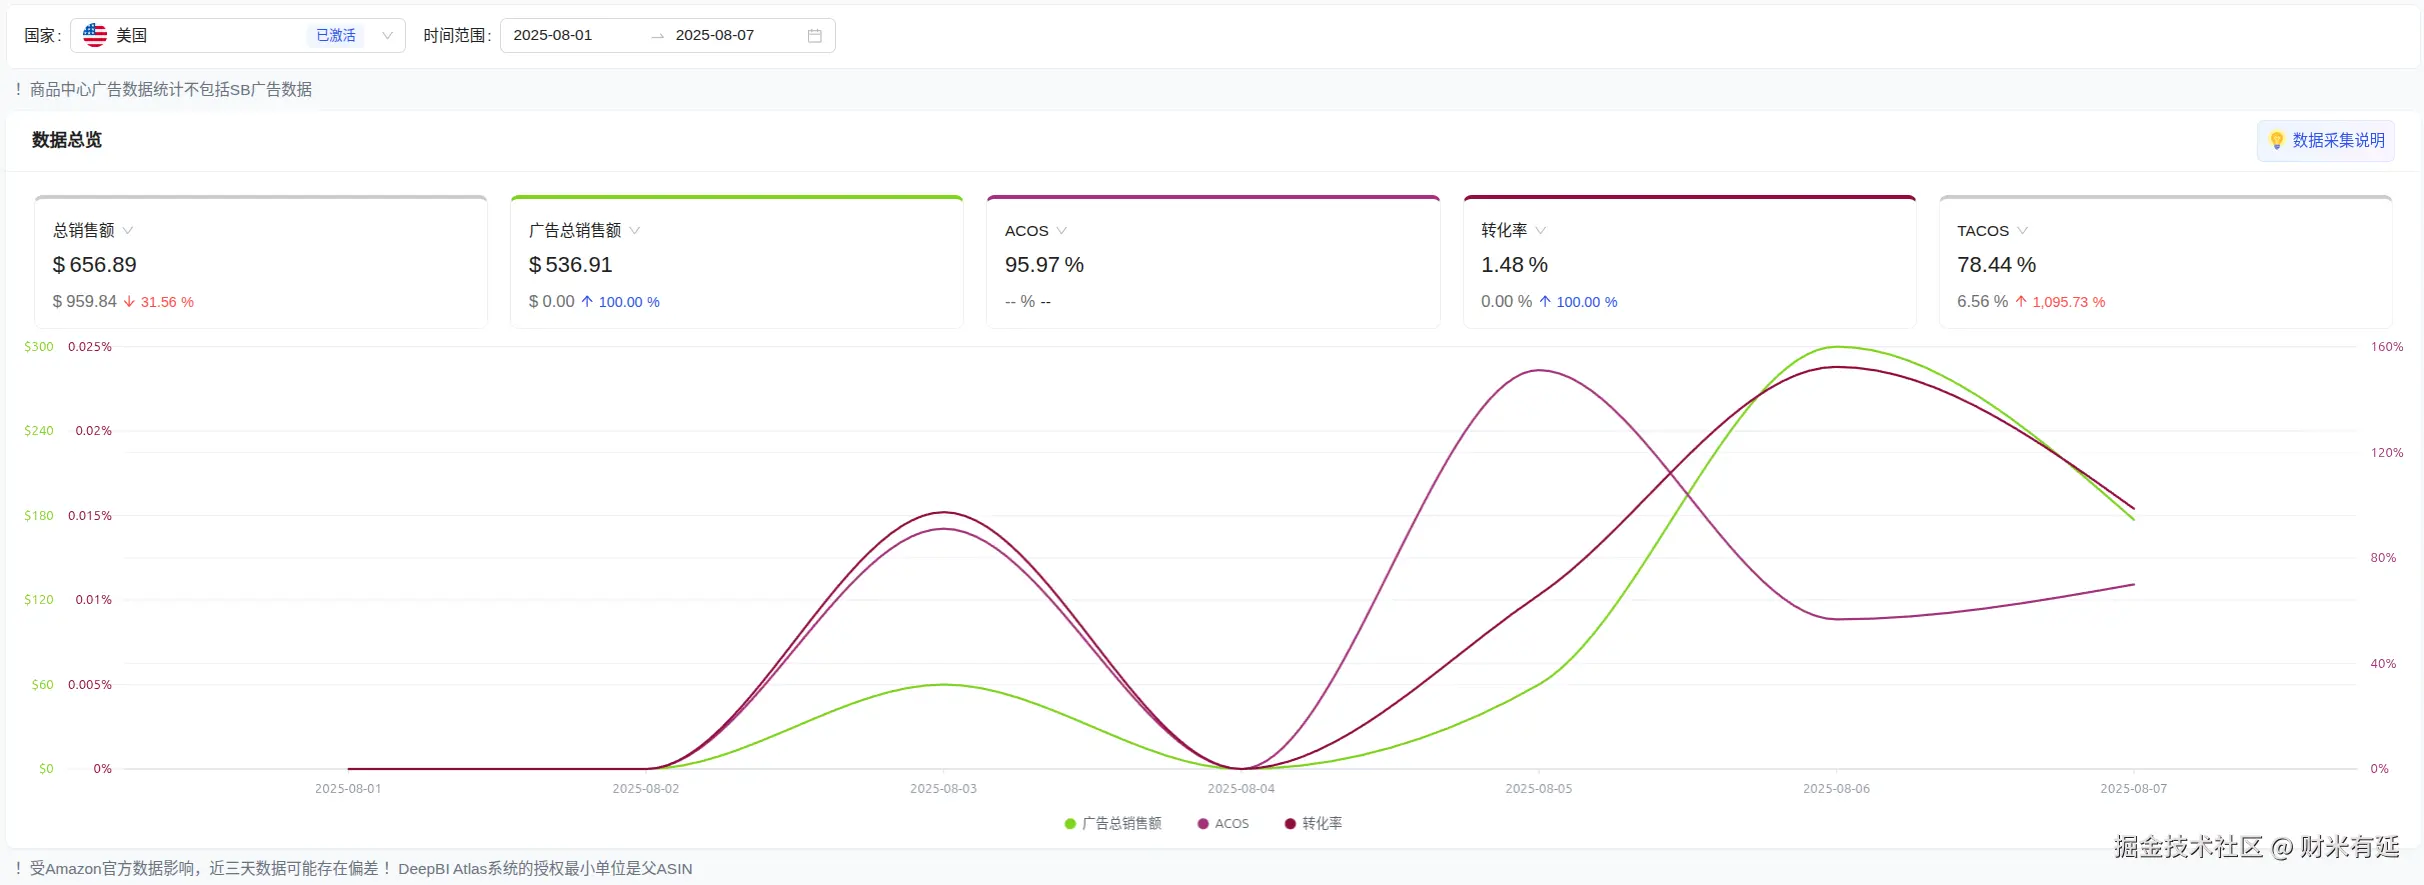Click the red up-arrow in TACOS card
The width and height of the screenshot is (2424, 885).
(x=2021, y=302)
